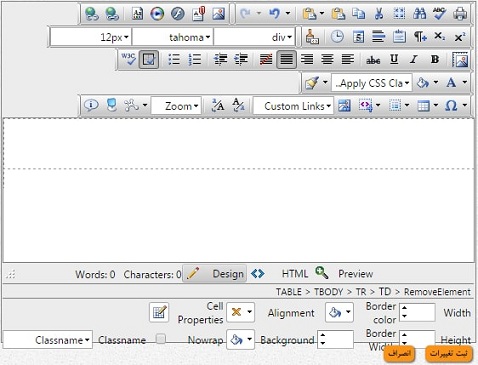Open the Apply CSS Class dropdown
Image resolution: width=478 pixels, height=365 pixels.
(372, 83)
